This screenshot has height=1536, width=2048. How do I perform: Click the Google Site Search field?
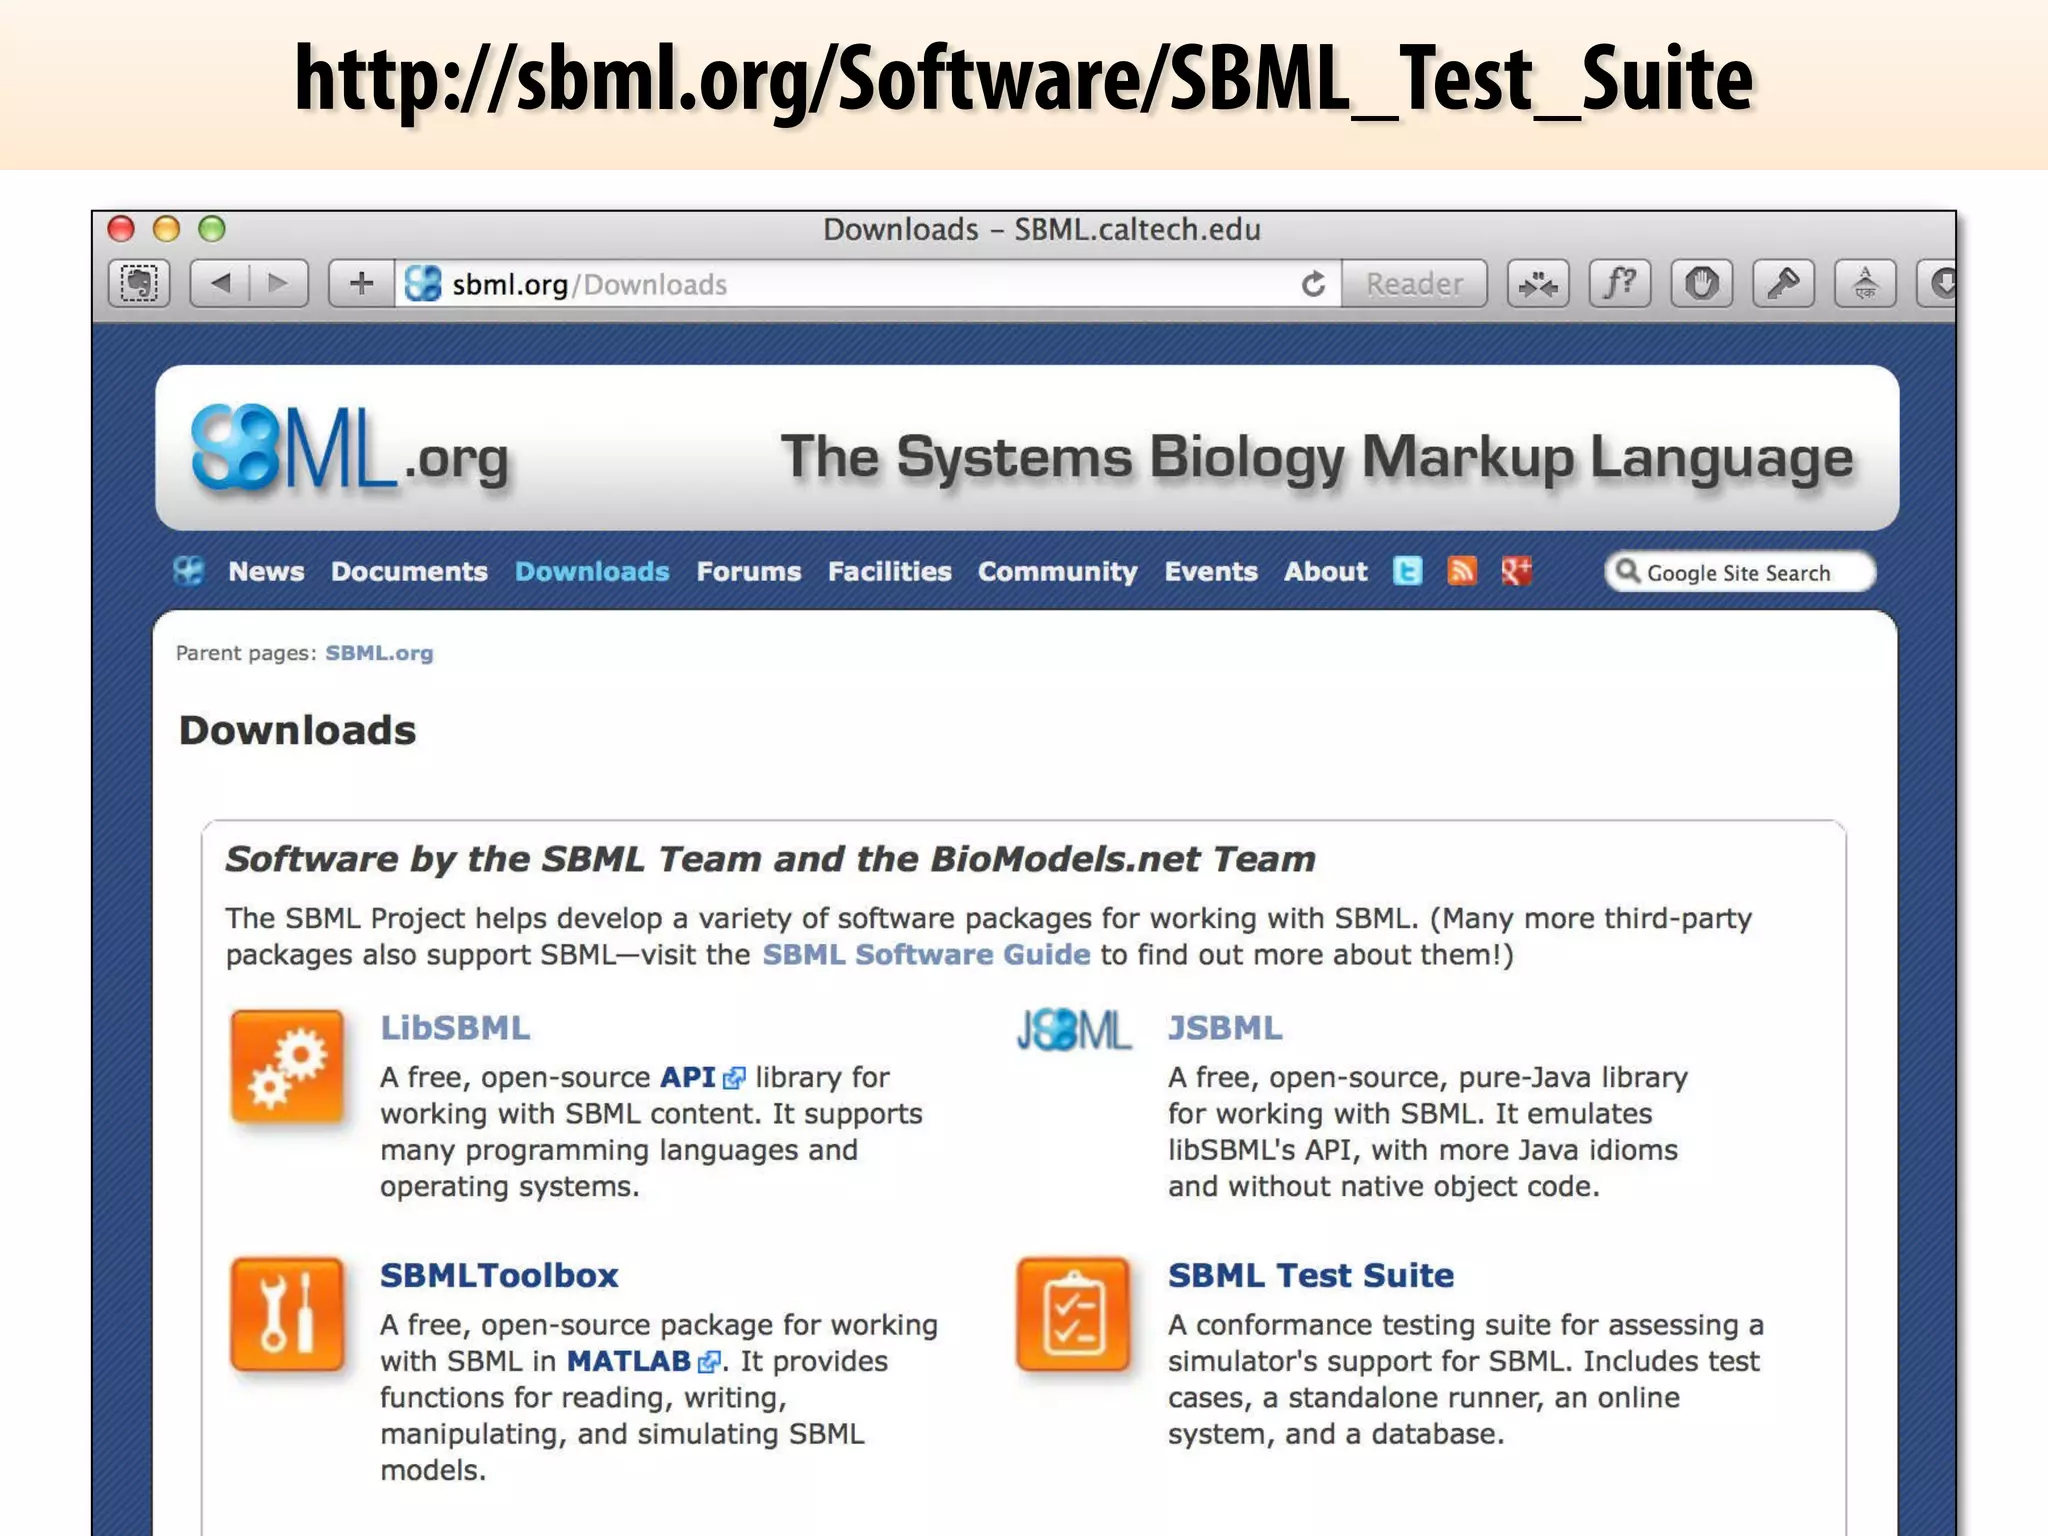pos(1740,572)
